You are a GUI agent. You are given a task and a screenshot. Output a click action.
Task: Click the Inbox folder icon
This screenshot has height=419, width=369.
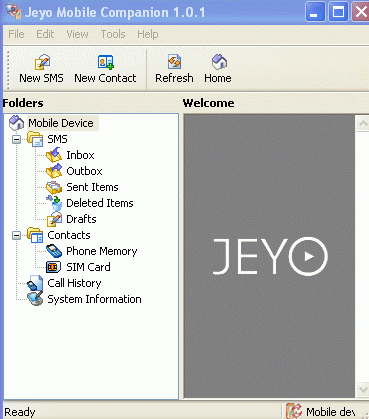point(54,155)
